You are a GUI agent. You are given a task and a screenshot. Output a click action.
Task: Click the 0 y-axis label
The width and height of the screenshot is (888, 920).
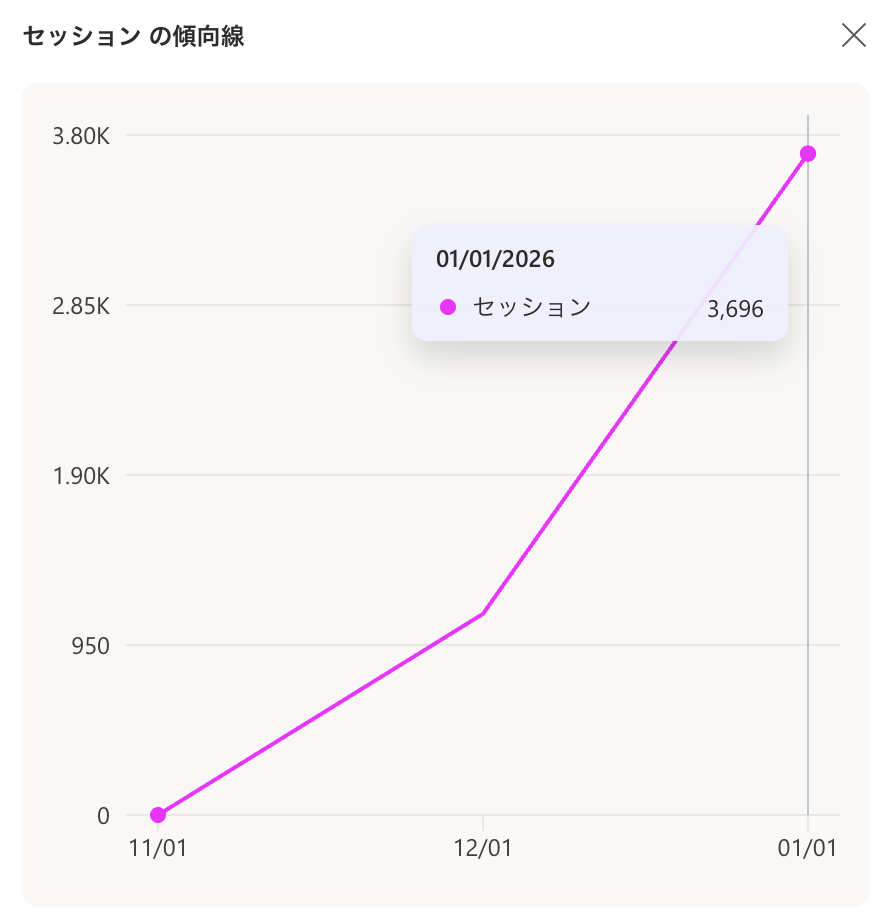tap(103, 815)
